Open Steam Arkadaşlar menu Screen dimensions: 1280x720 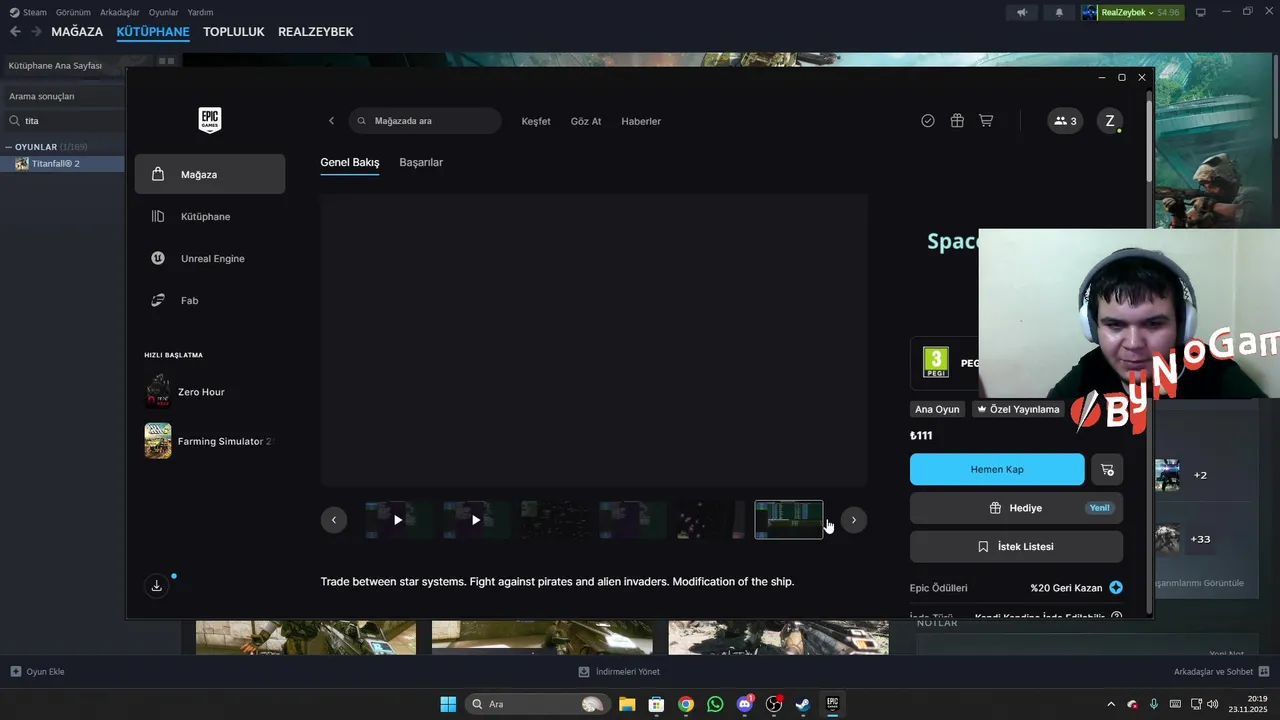[120, 12]
